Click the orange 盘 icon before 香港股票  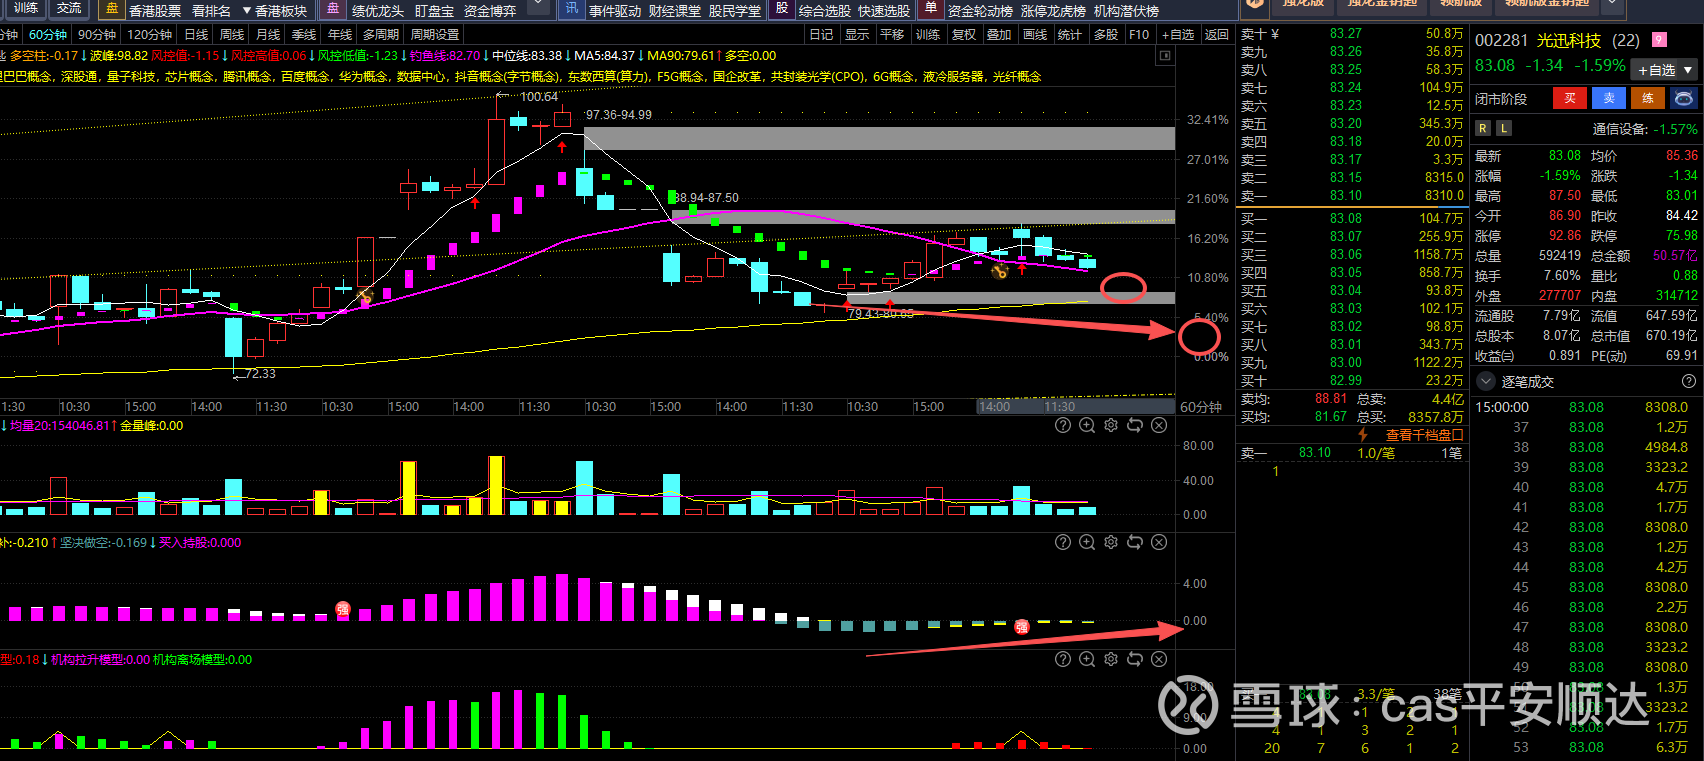click(111, 9)
